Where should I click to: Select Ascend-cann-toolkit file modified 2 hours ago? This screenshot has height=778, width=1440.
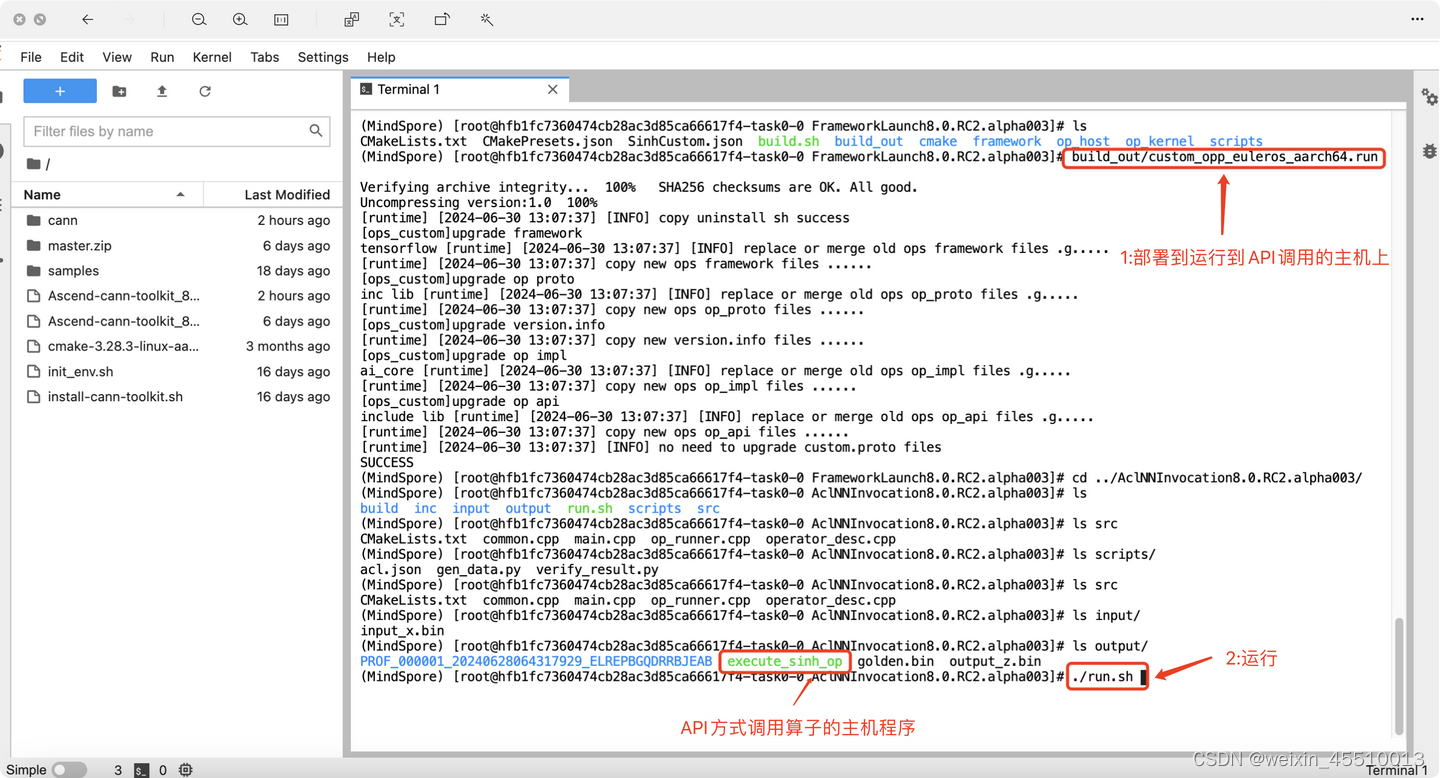click(x=176, y=296)
